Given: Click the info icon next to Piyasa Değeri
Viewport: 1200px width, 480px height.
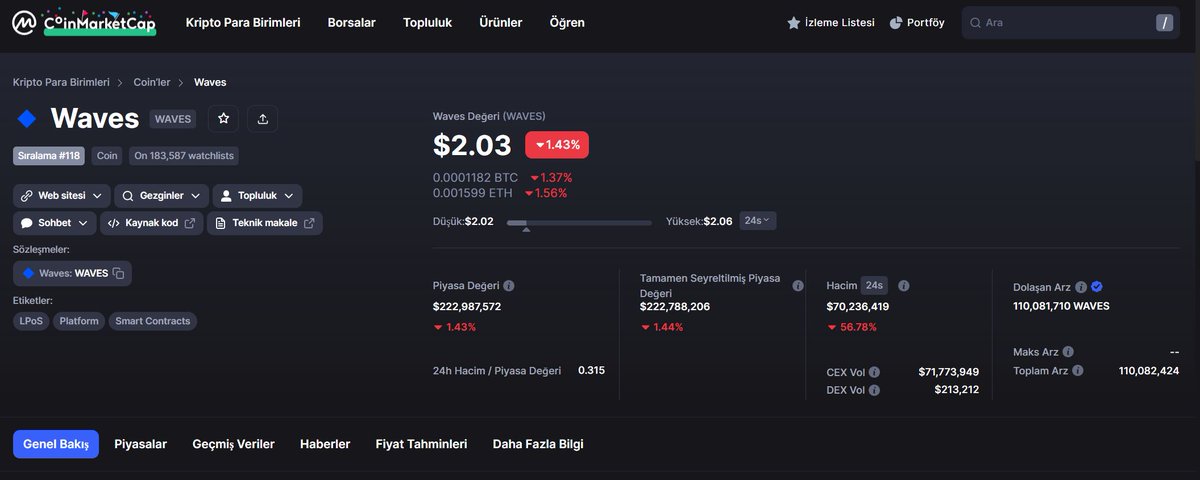Looking at the screenshot, I should click(509, 286).
